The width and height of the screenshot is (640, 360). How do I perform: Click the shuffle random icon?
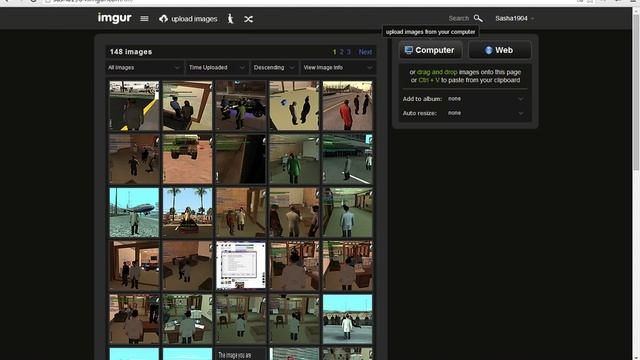pos(248,19)
